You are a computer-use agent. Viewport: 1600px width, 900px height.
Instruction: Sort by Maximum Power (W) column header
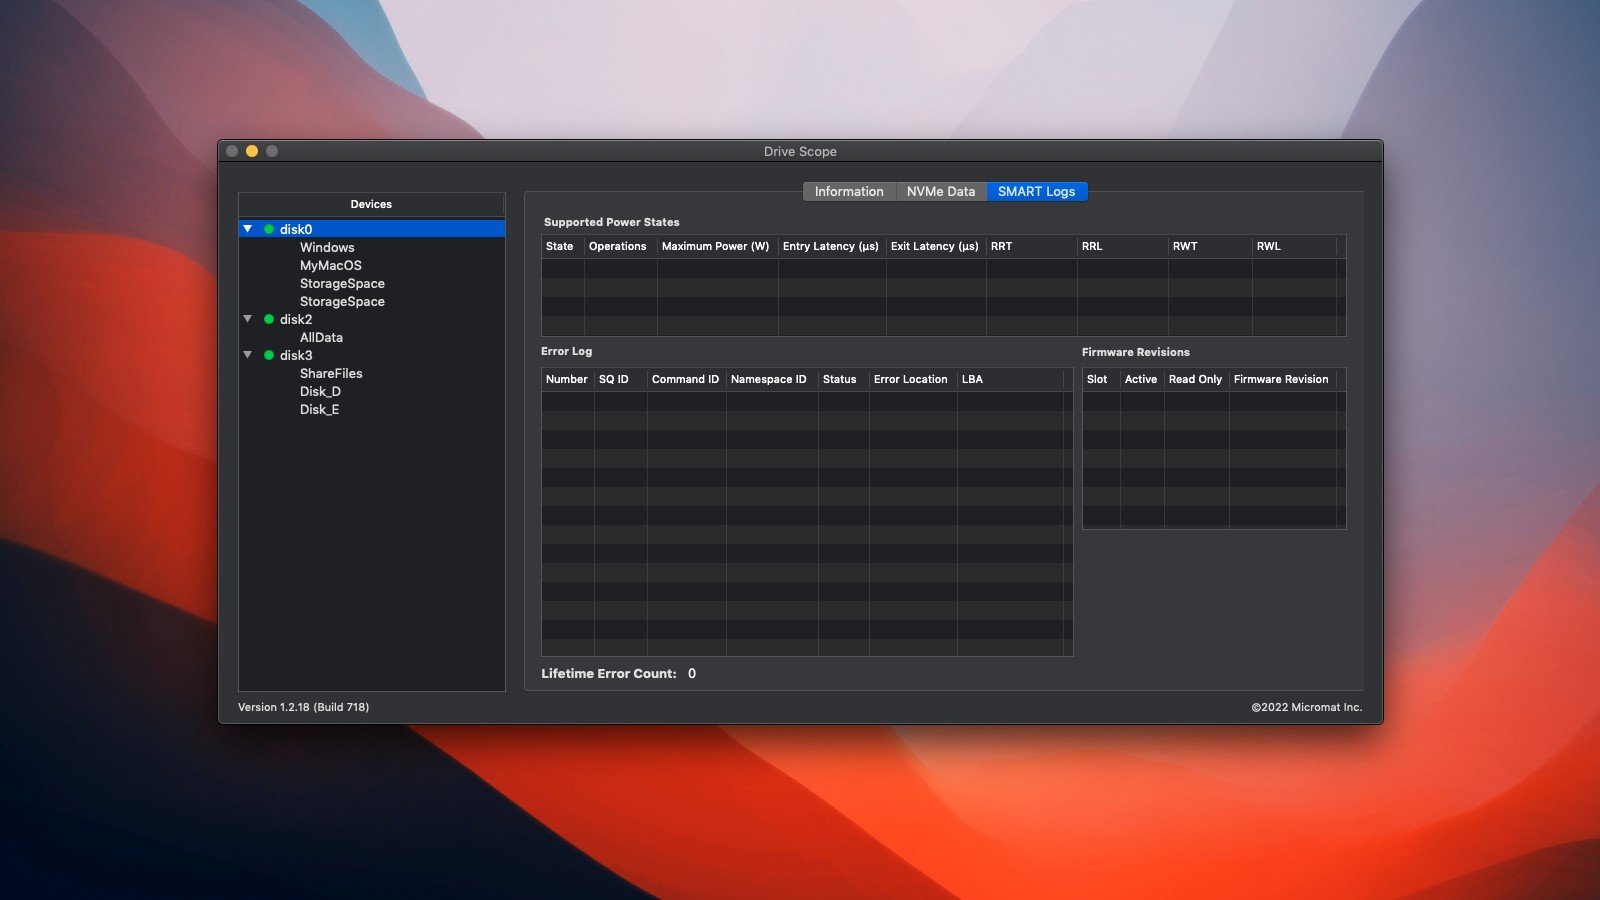(x=715, y=246)
